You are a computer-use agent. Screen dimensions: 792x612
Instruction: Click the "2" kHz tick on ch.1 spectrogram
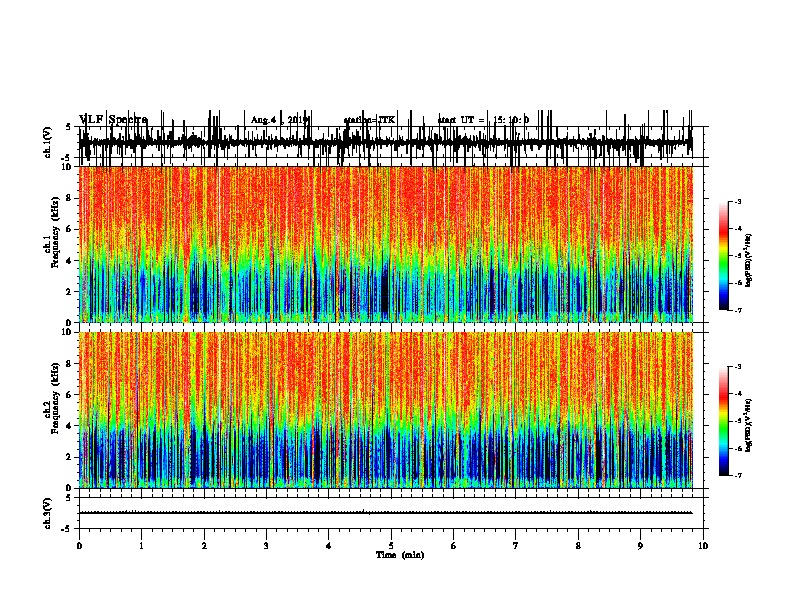coord(70,291)
